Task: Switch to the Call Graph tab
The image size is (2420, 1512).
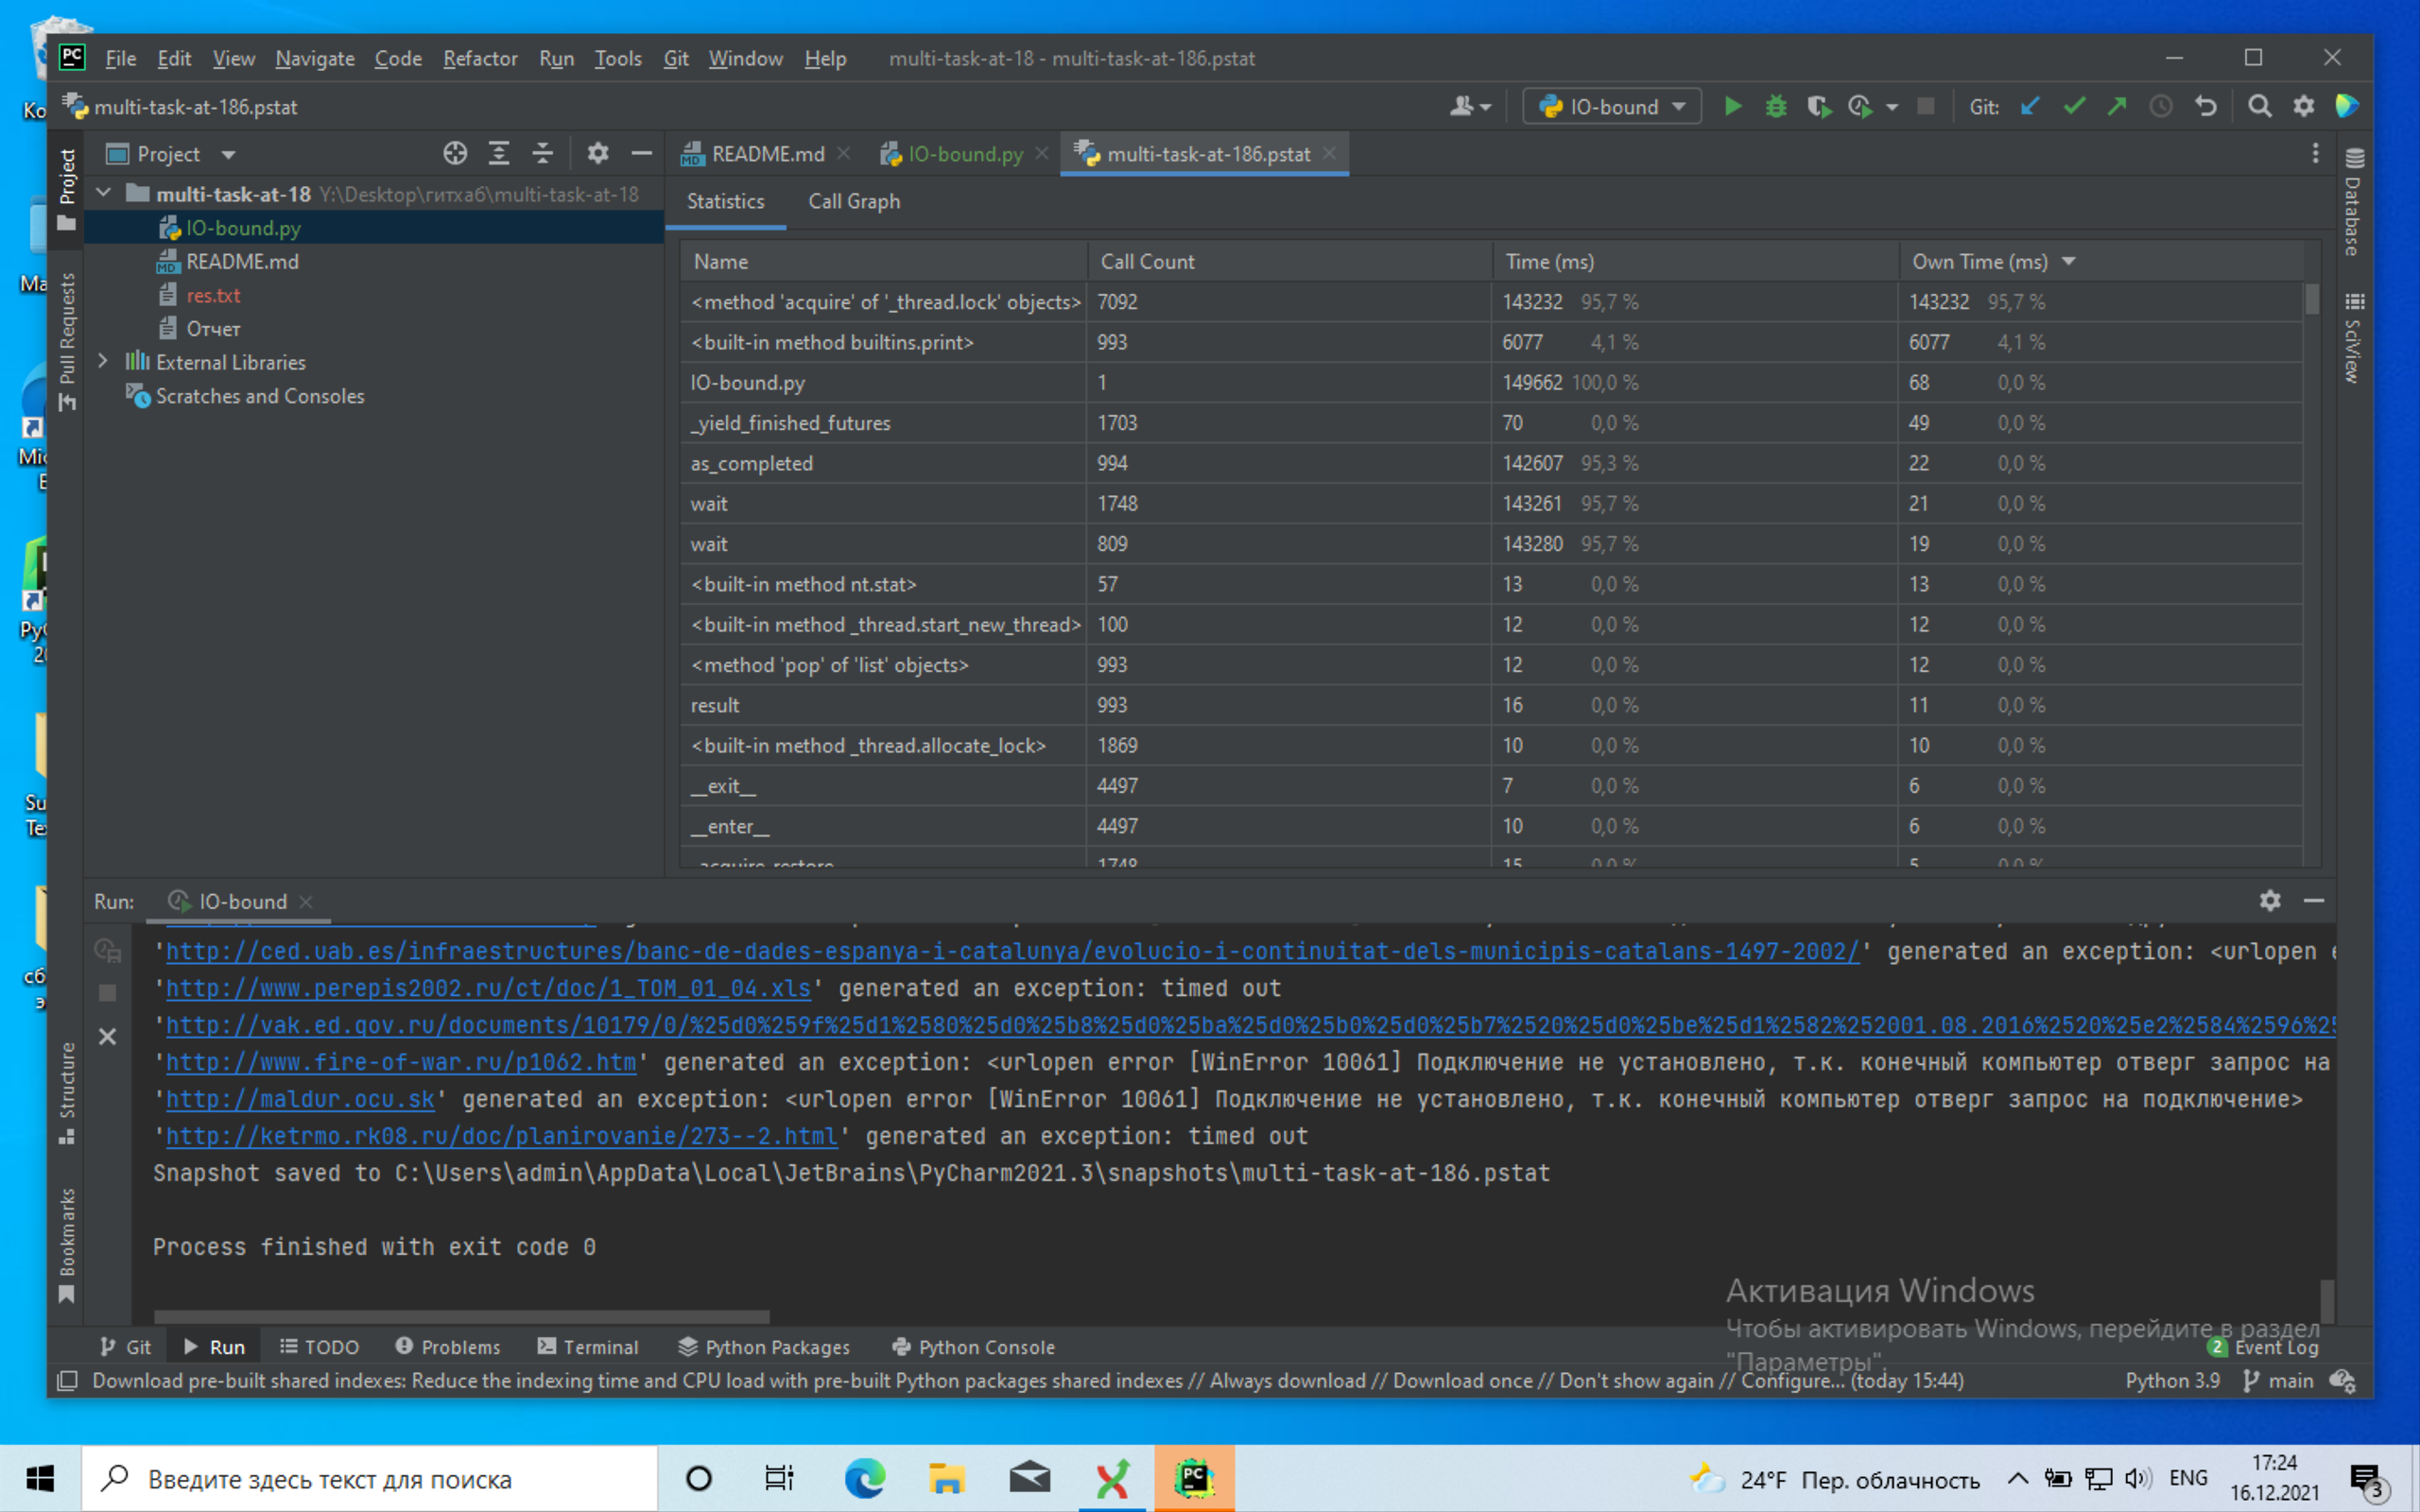Action: pos(853,201)
